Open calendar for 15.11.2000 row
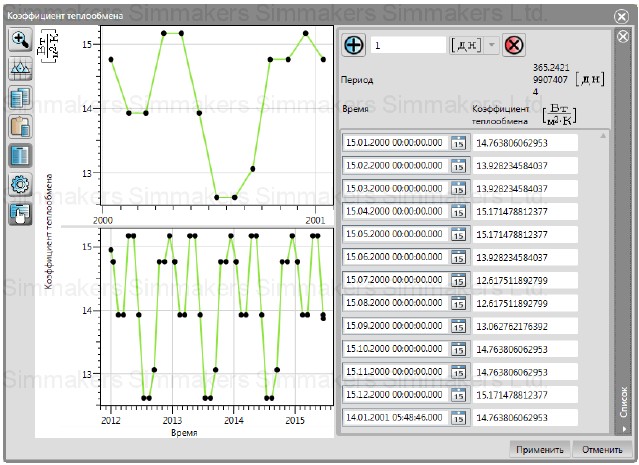The width and height of the screenshot is (639, 465). point(458,372)
